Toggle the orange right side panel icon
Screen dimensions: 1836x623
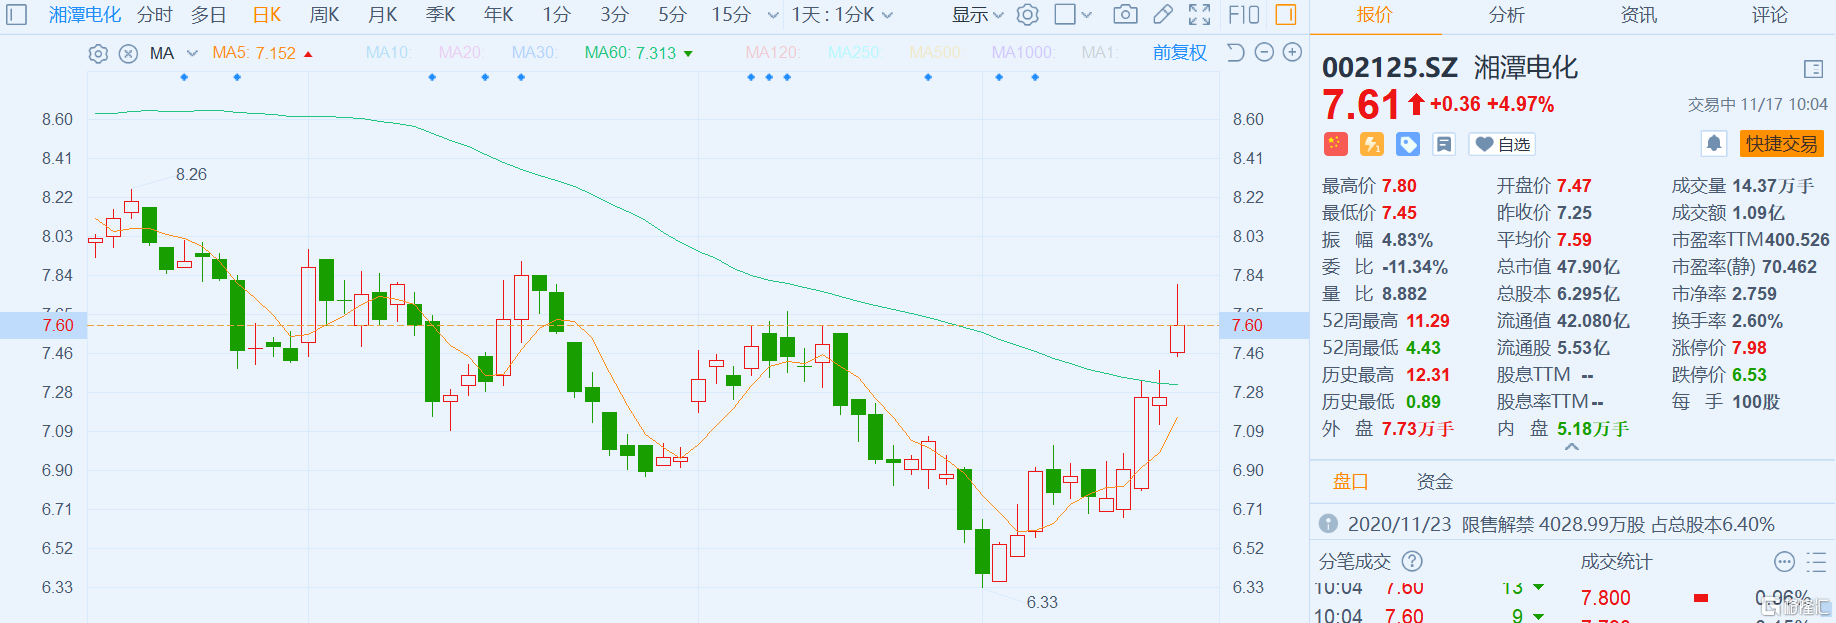[1286, 15]
